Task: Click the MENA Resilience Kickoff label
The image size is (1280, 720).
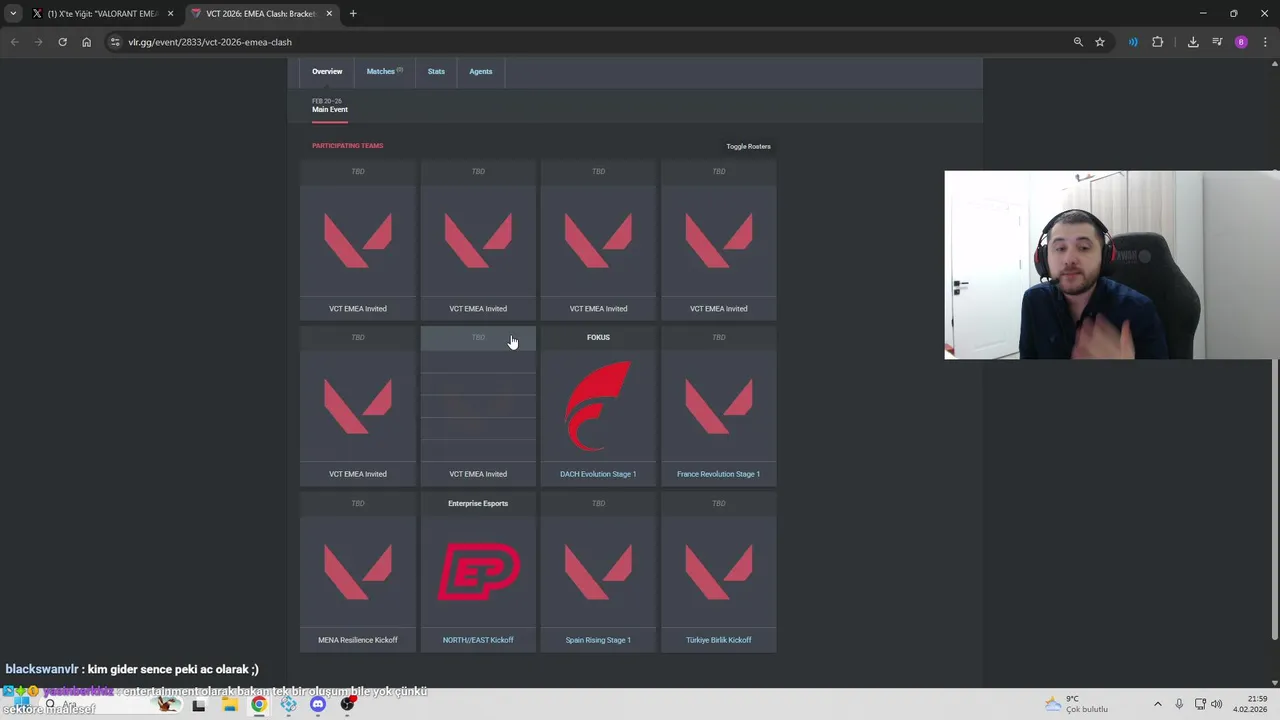Action: 358,640
